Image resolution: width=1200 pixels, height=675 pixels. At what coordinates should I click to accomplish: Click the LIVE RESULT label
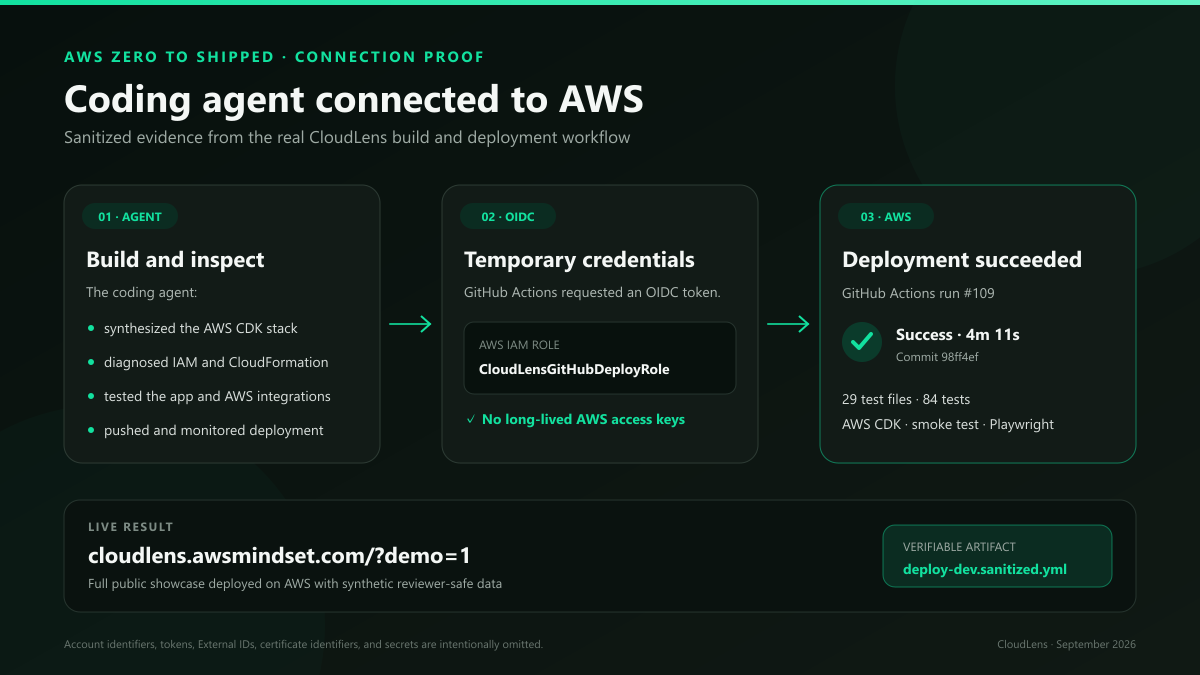(x=131, y=527)
